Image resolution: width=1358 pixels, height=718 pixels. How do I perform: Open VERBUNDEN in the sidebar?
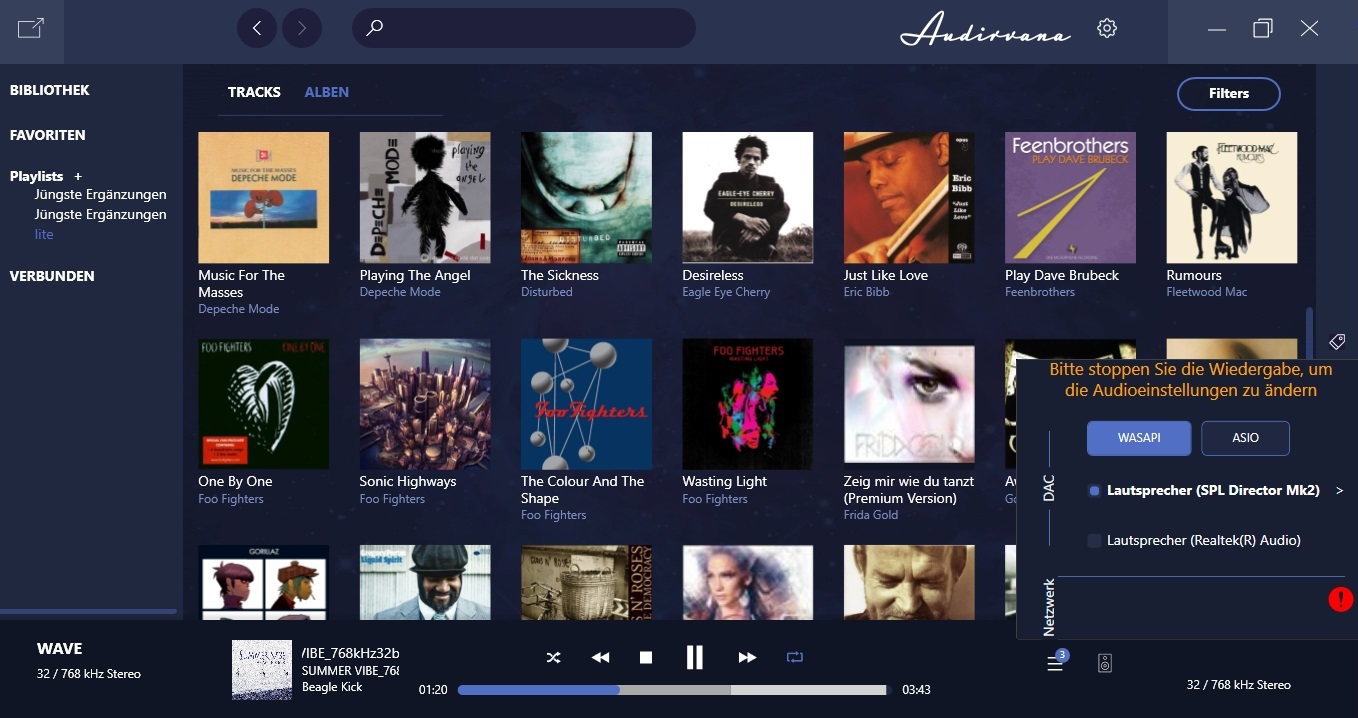point(52,276)
